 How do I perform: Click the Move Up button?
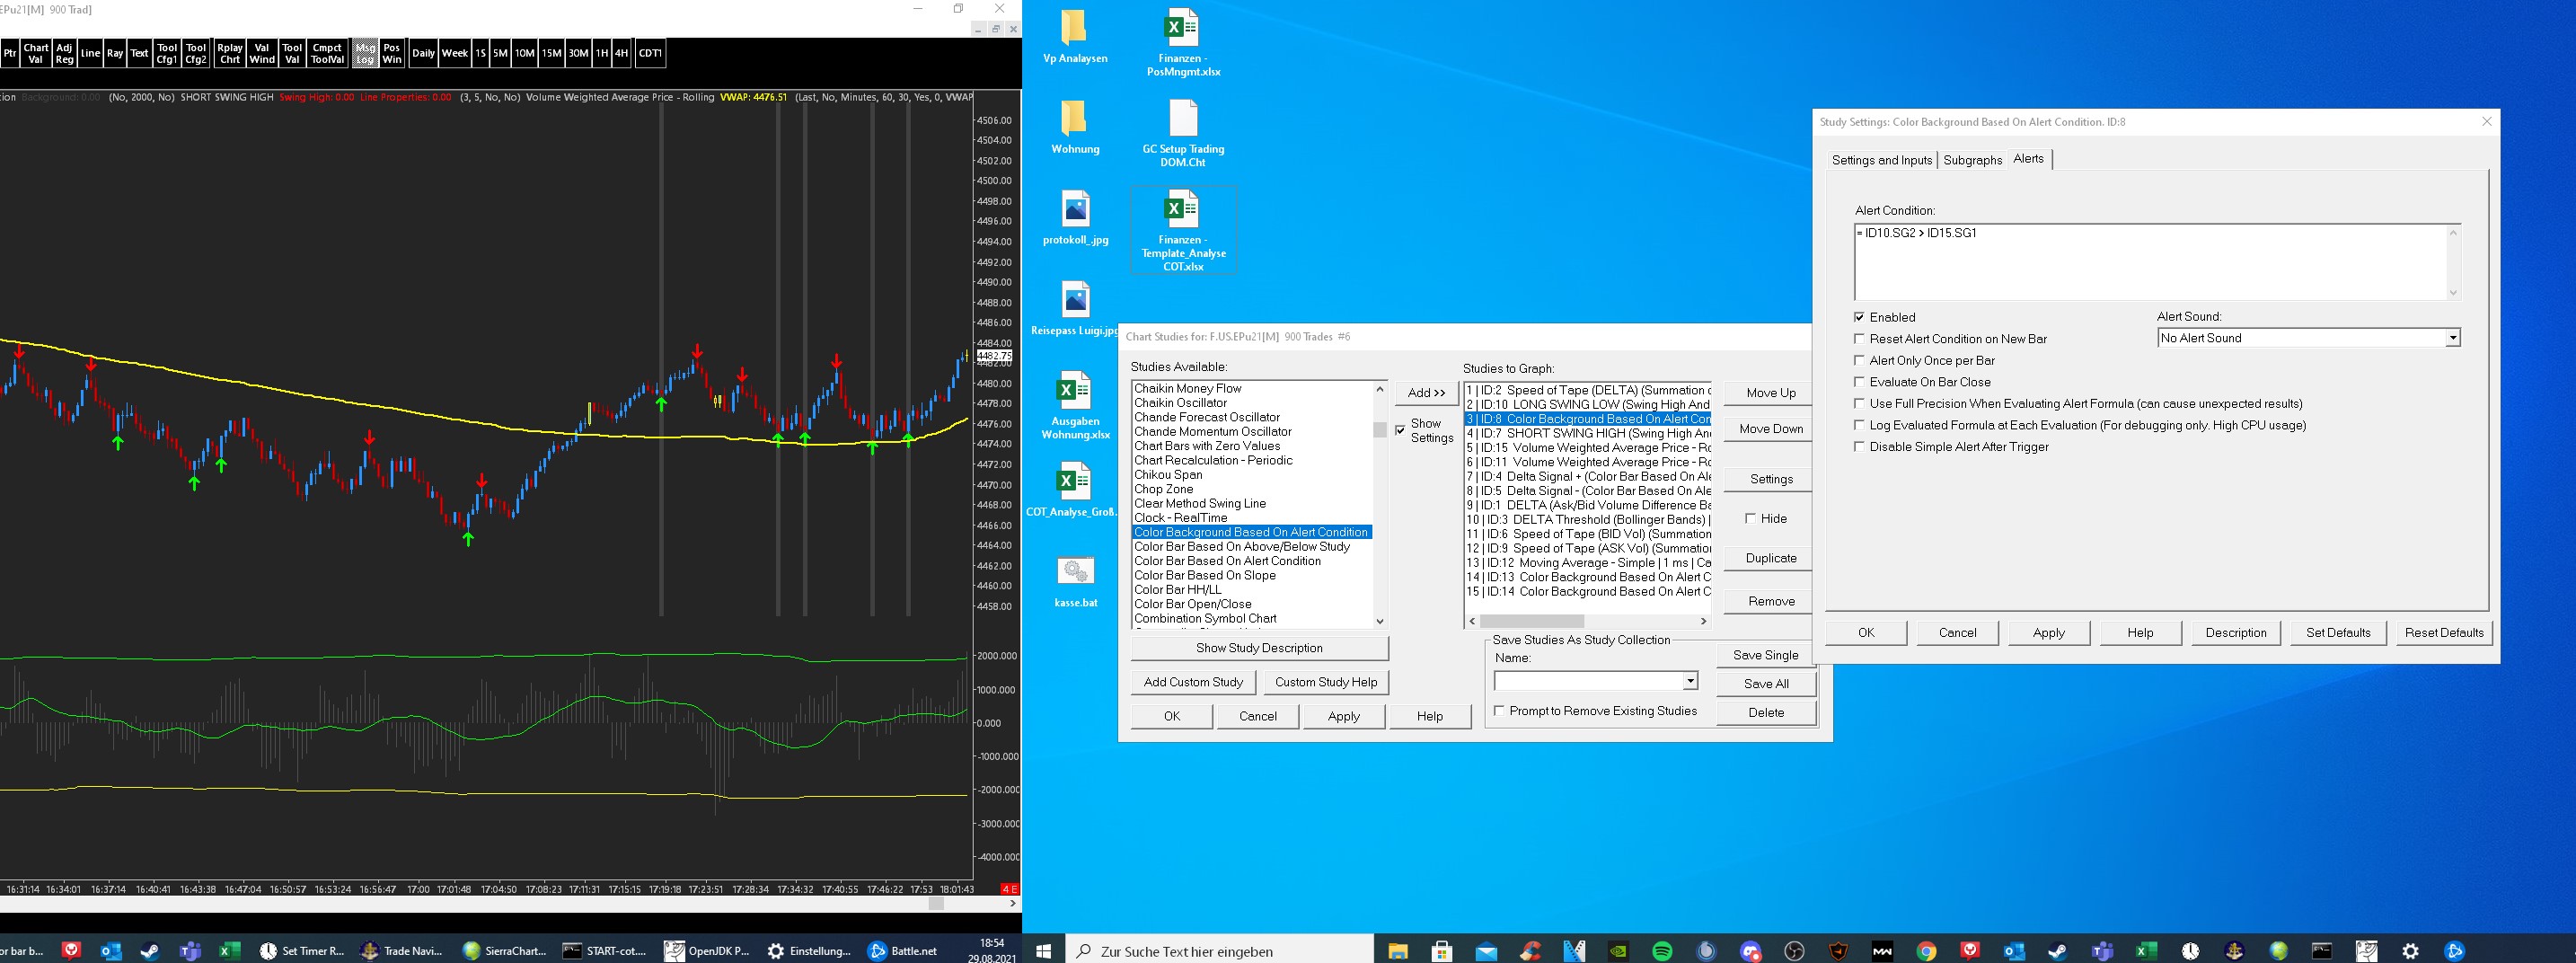click(1770, 393)
